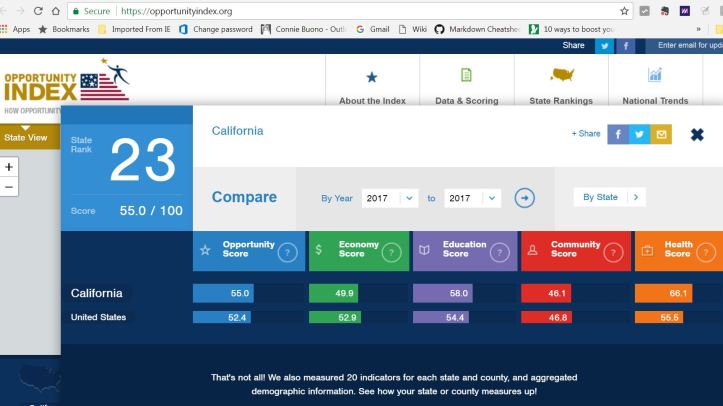Bookmark this page with the star icon
Screen dimensions: 723x406
pos(624,11)
